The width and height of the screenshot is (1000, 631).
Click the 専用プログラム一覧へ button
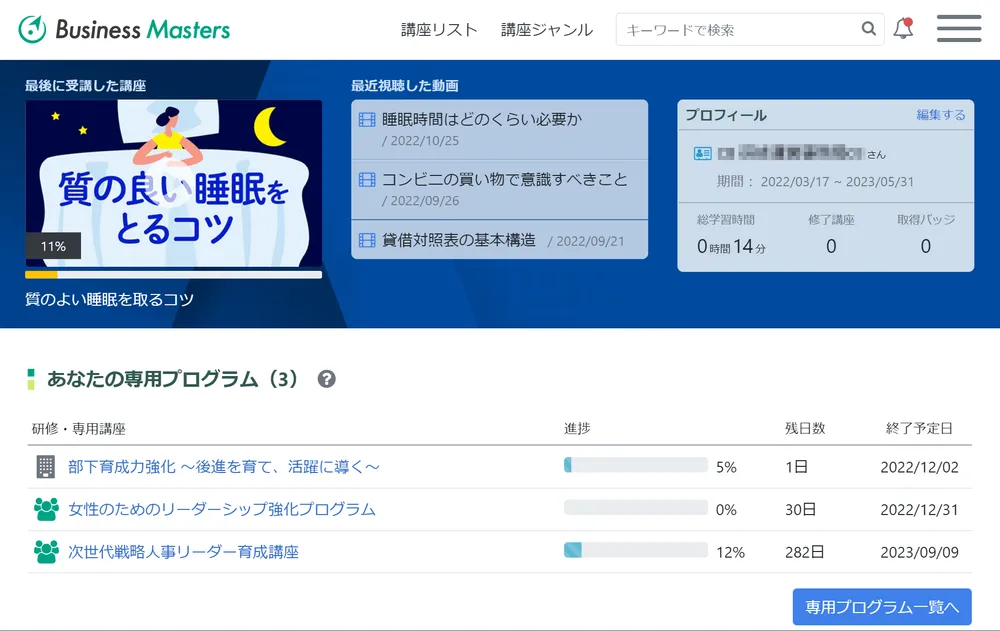click(882, 607)
